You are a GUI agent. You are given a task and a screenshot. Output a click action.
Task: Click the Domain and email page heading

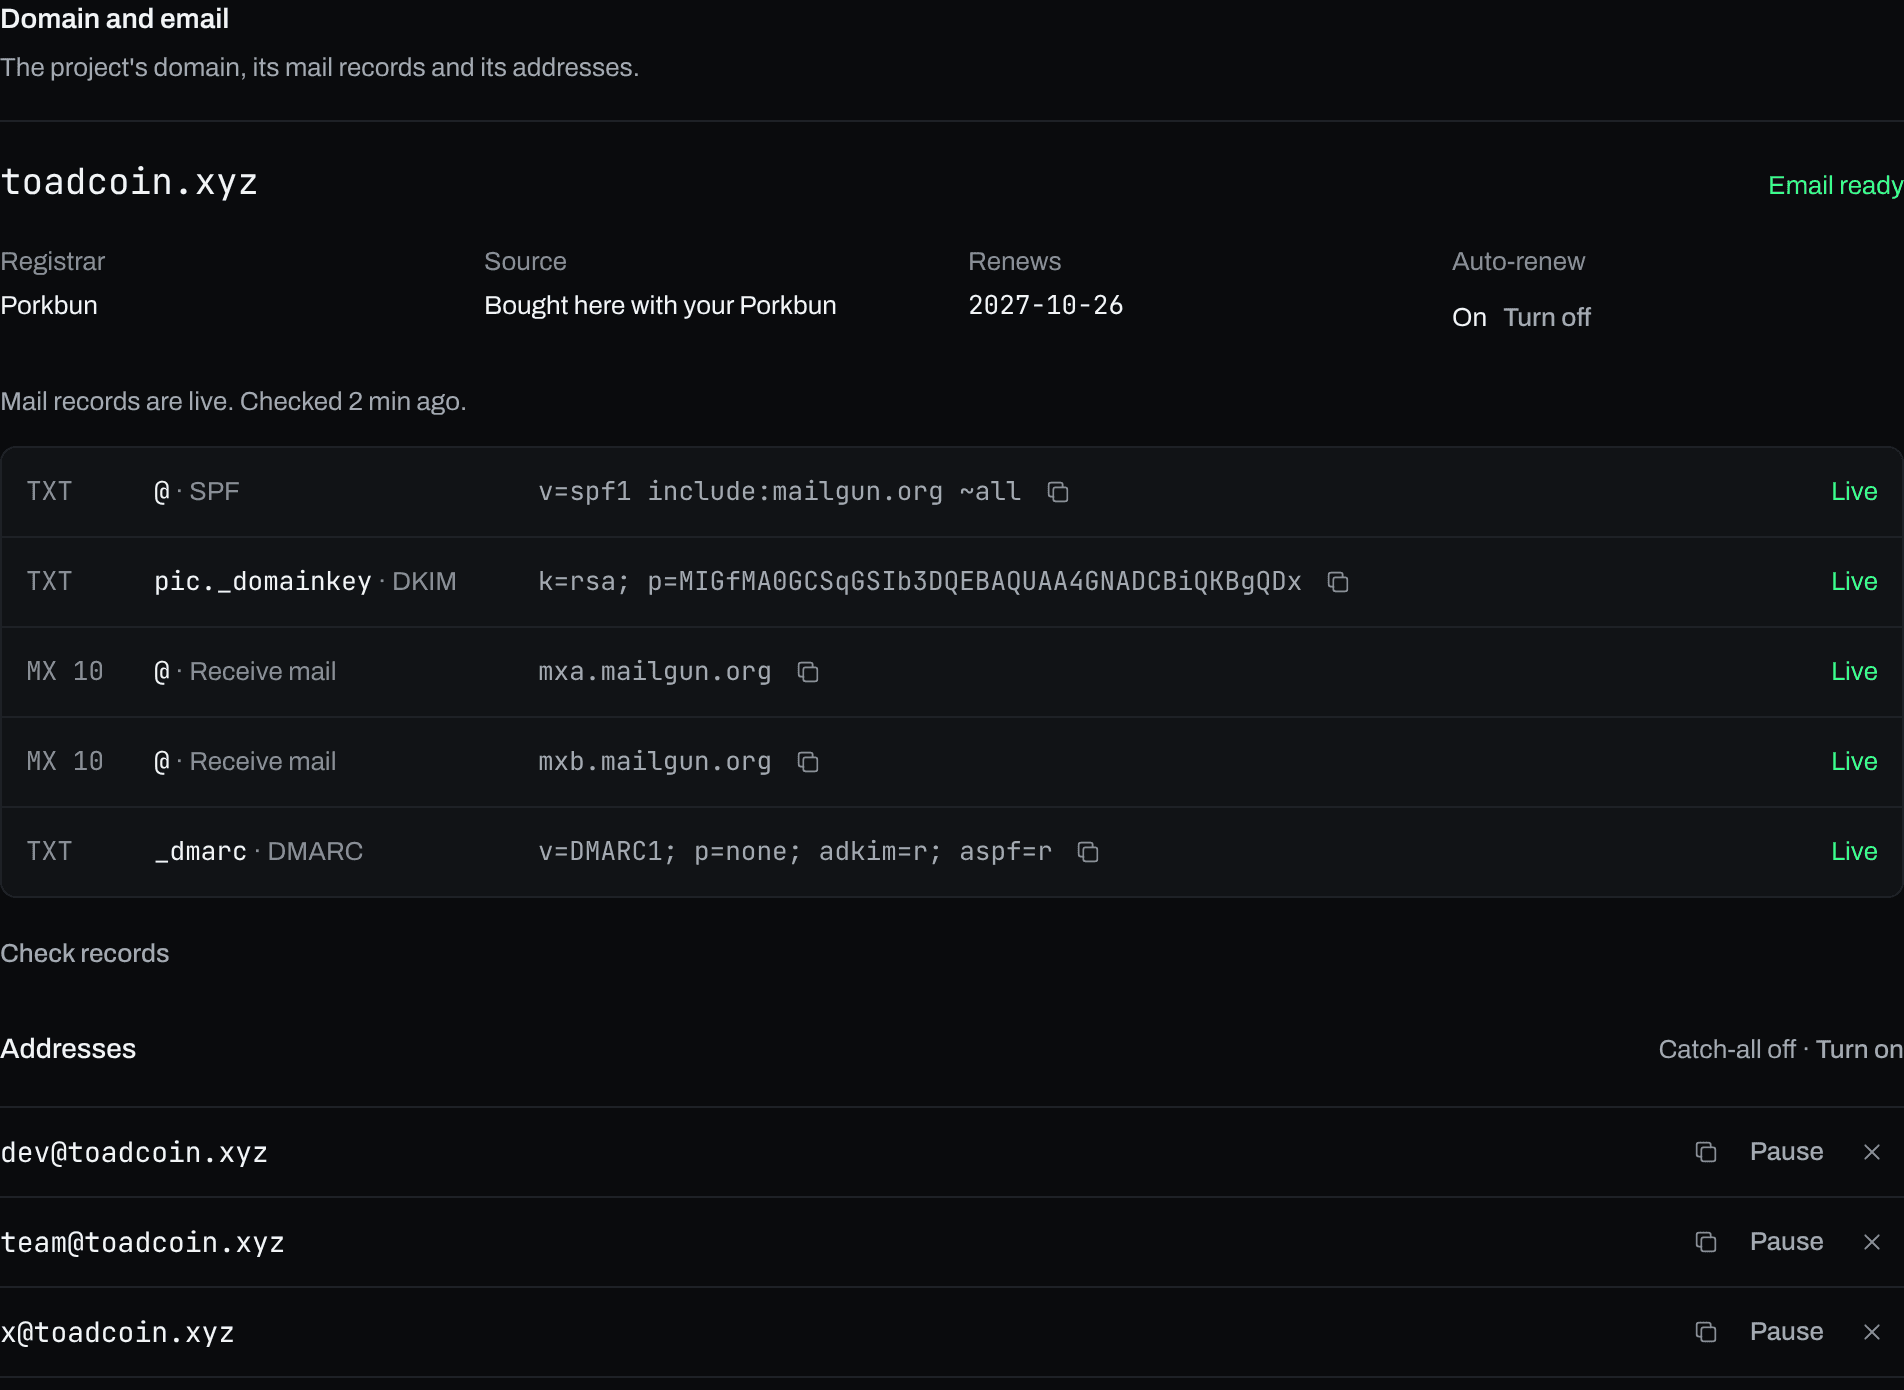coord(115,18)
